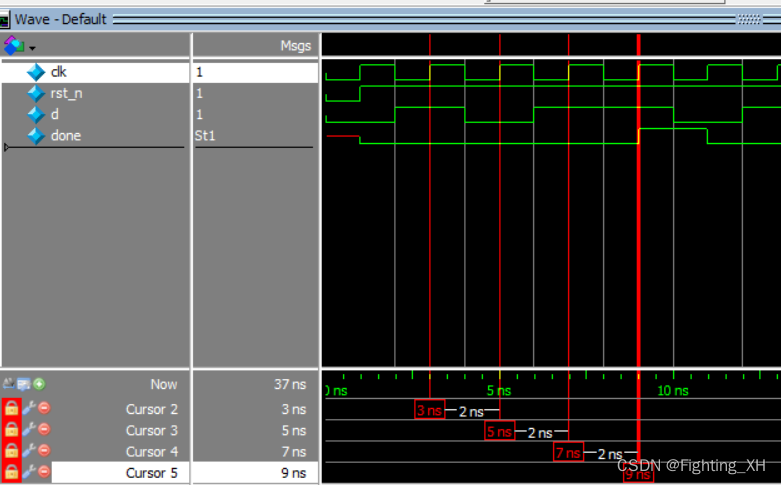Open Cursor 2 properties wrench icon

[x=28, y=409]
